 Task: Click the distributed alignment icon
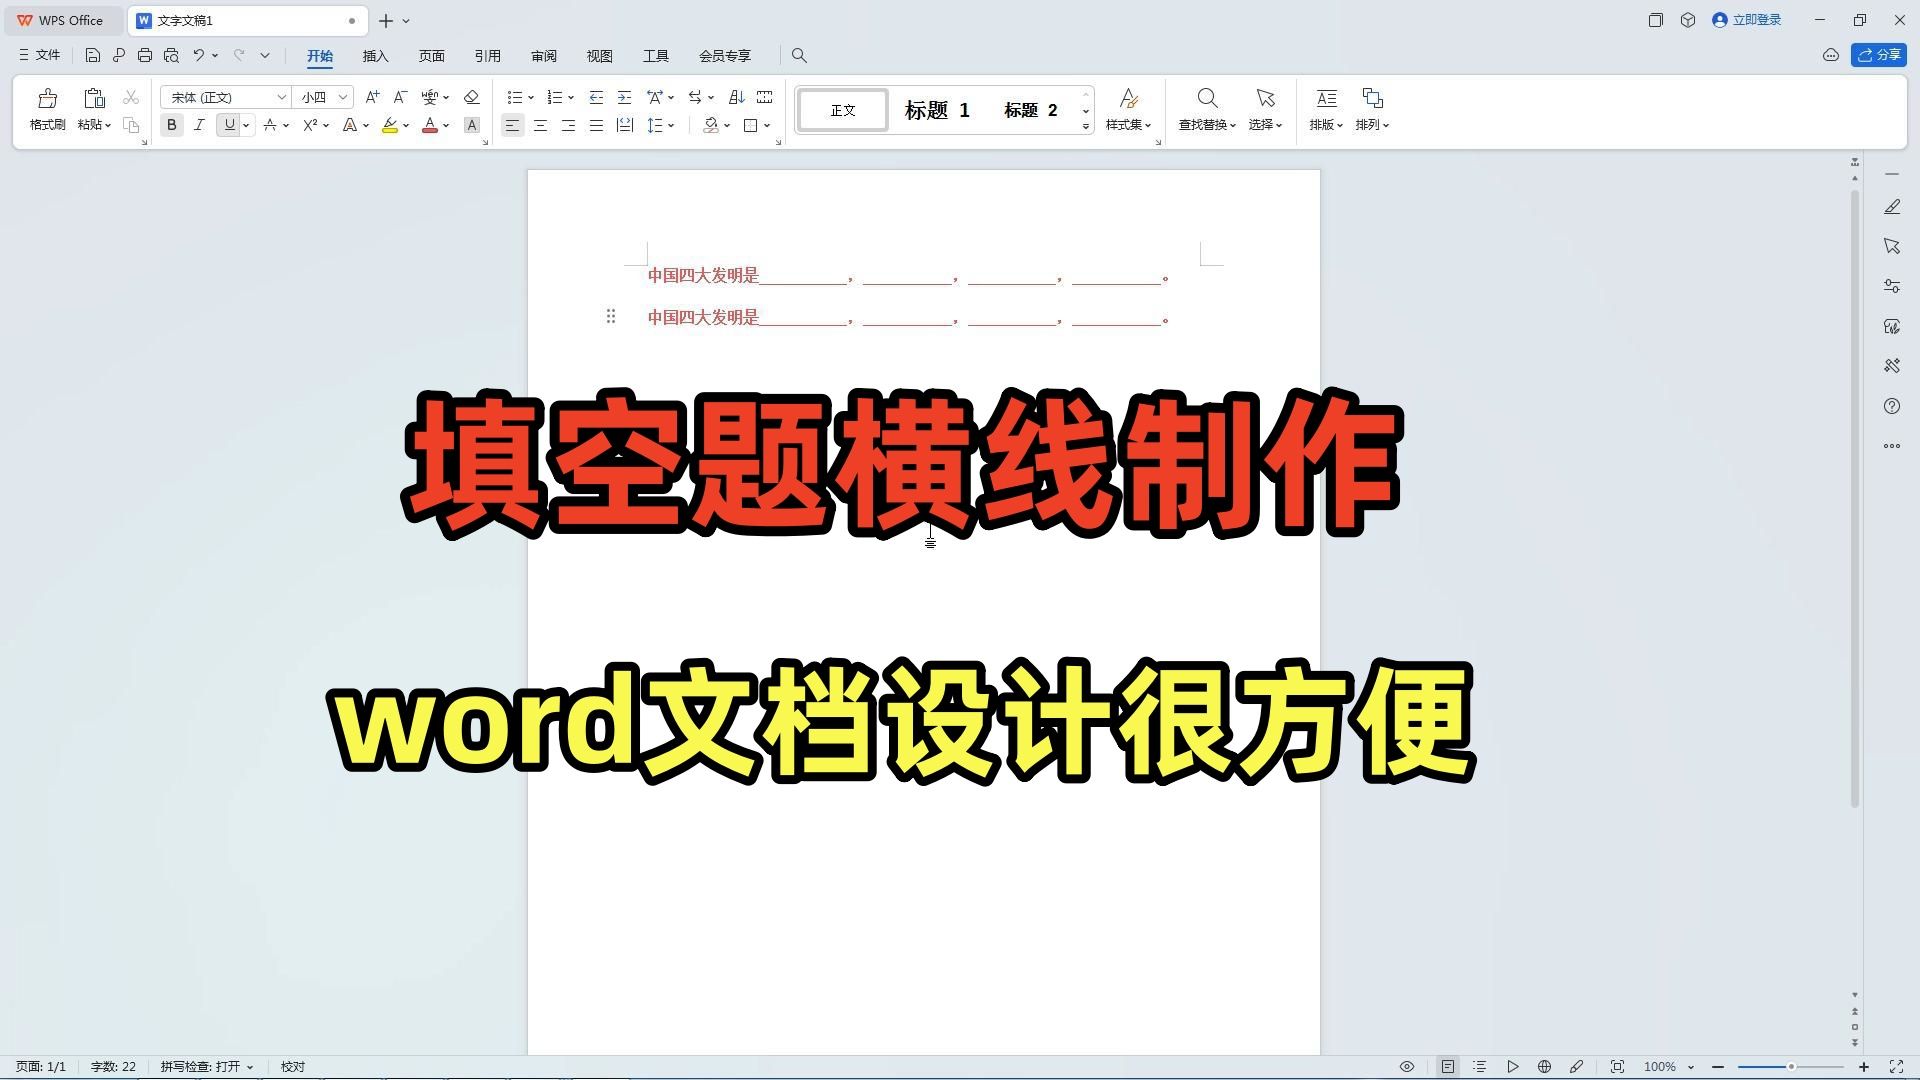pyautogui.click(x=624, y=125)
